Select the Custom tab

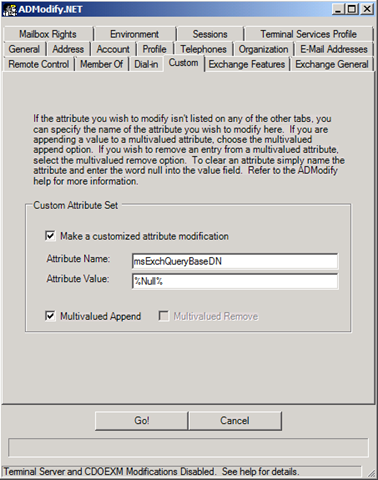pyautogui.click(x=183, y=63)
